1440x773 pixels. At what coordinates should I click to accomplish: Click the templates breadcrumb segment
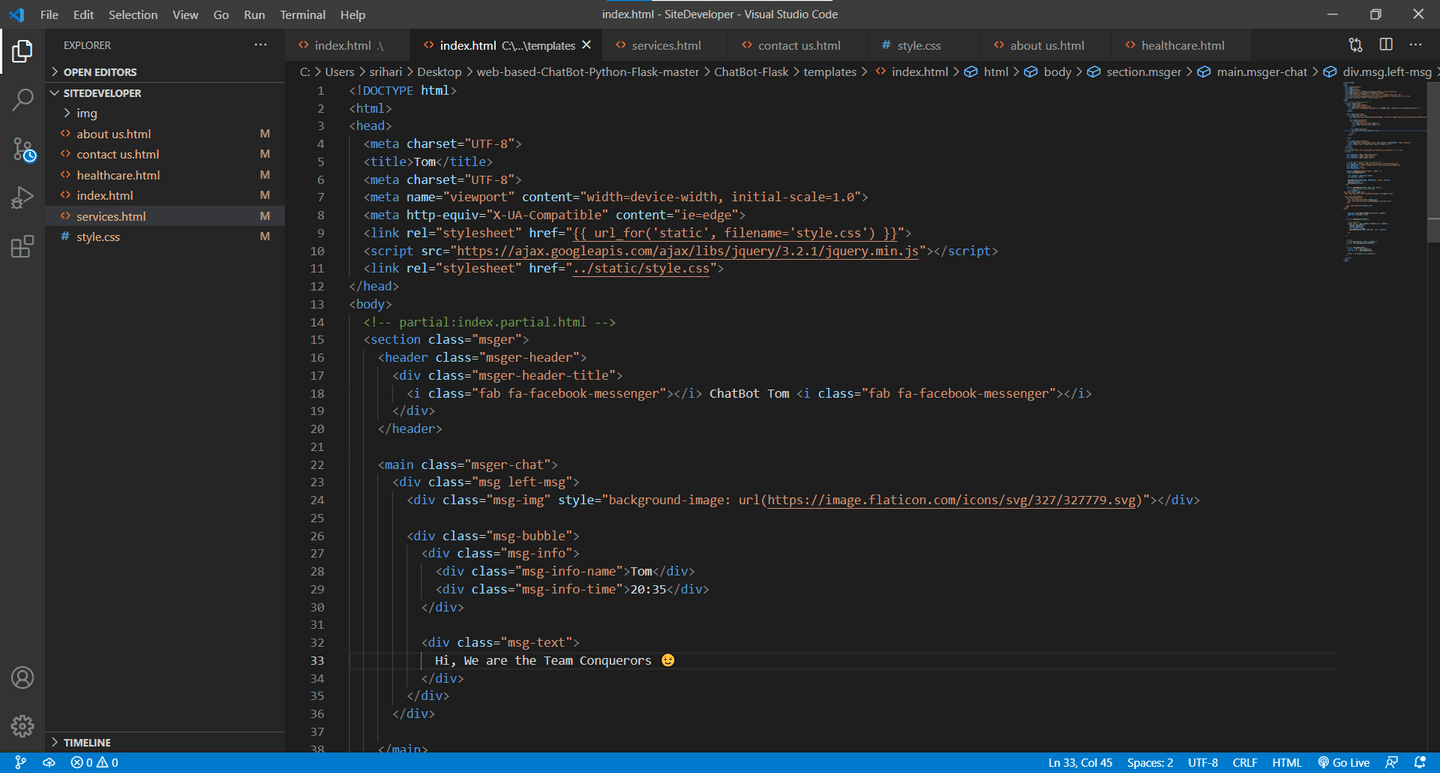click(x=830, y=72)
